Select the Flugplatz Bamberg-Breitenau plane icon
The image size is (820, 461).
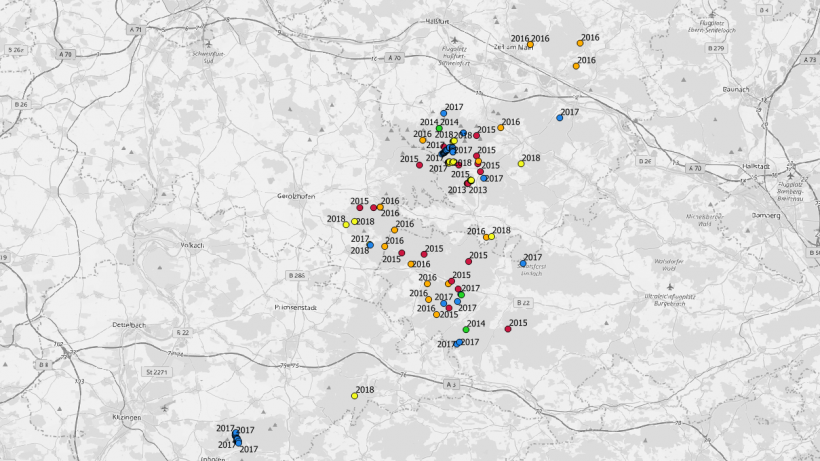click(x=791, y=176)
